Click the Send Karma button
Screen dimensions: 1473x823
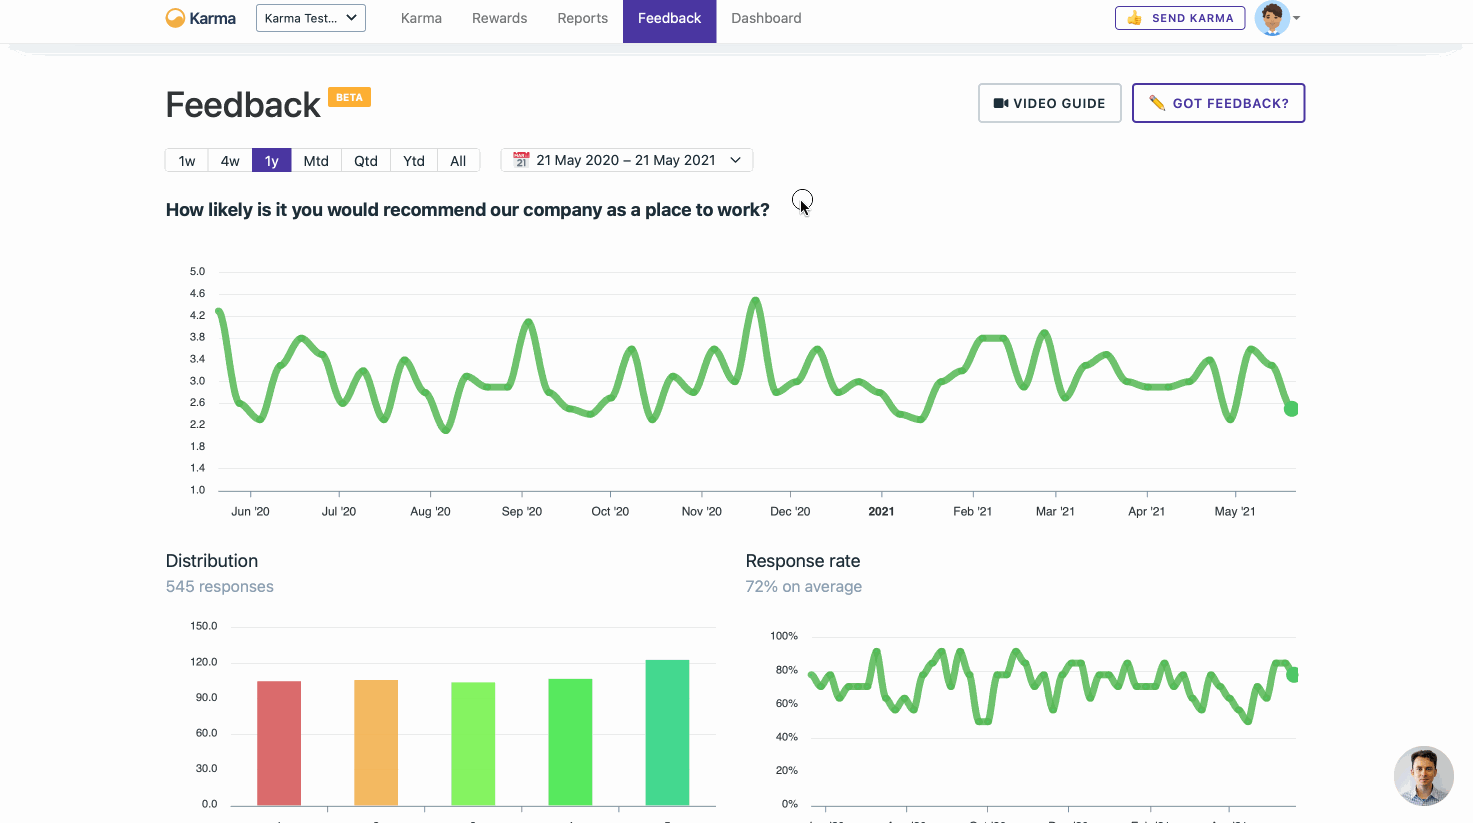click(x=1180, y=18)
